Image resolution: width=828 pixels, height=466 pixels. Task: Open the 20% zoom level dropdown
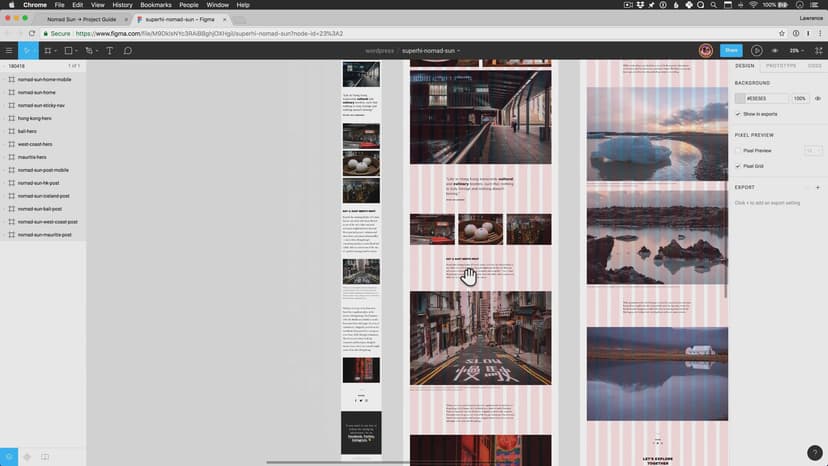click(796, 50)
